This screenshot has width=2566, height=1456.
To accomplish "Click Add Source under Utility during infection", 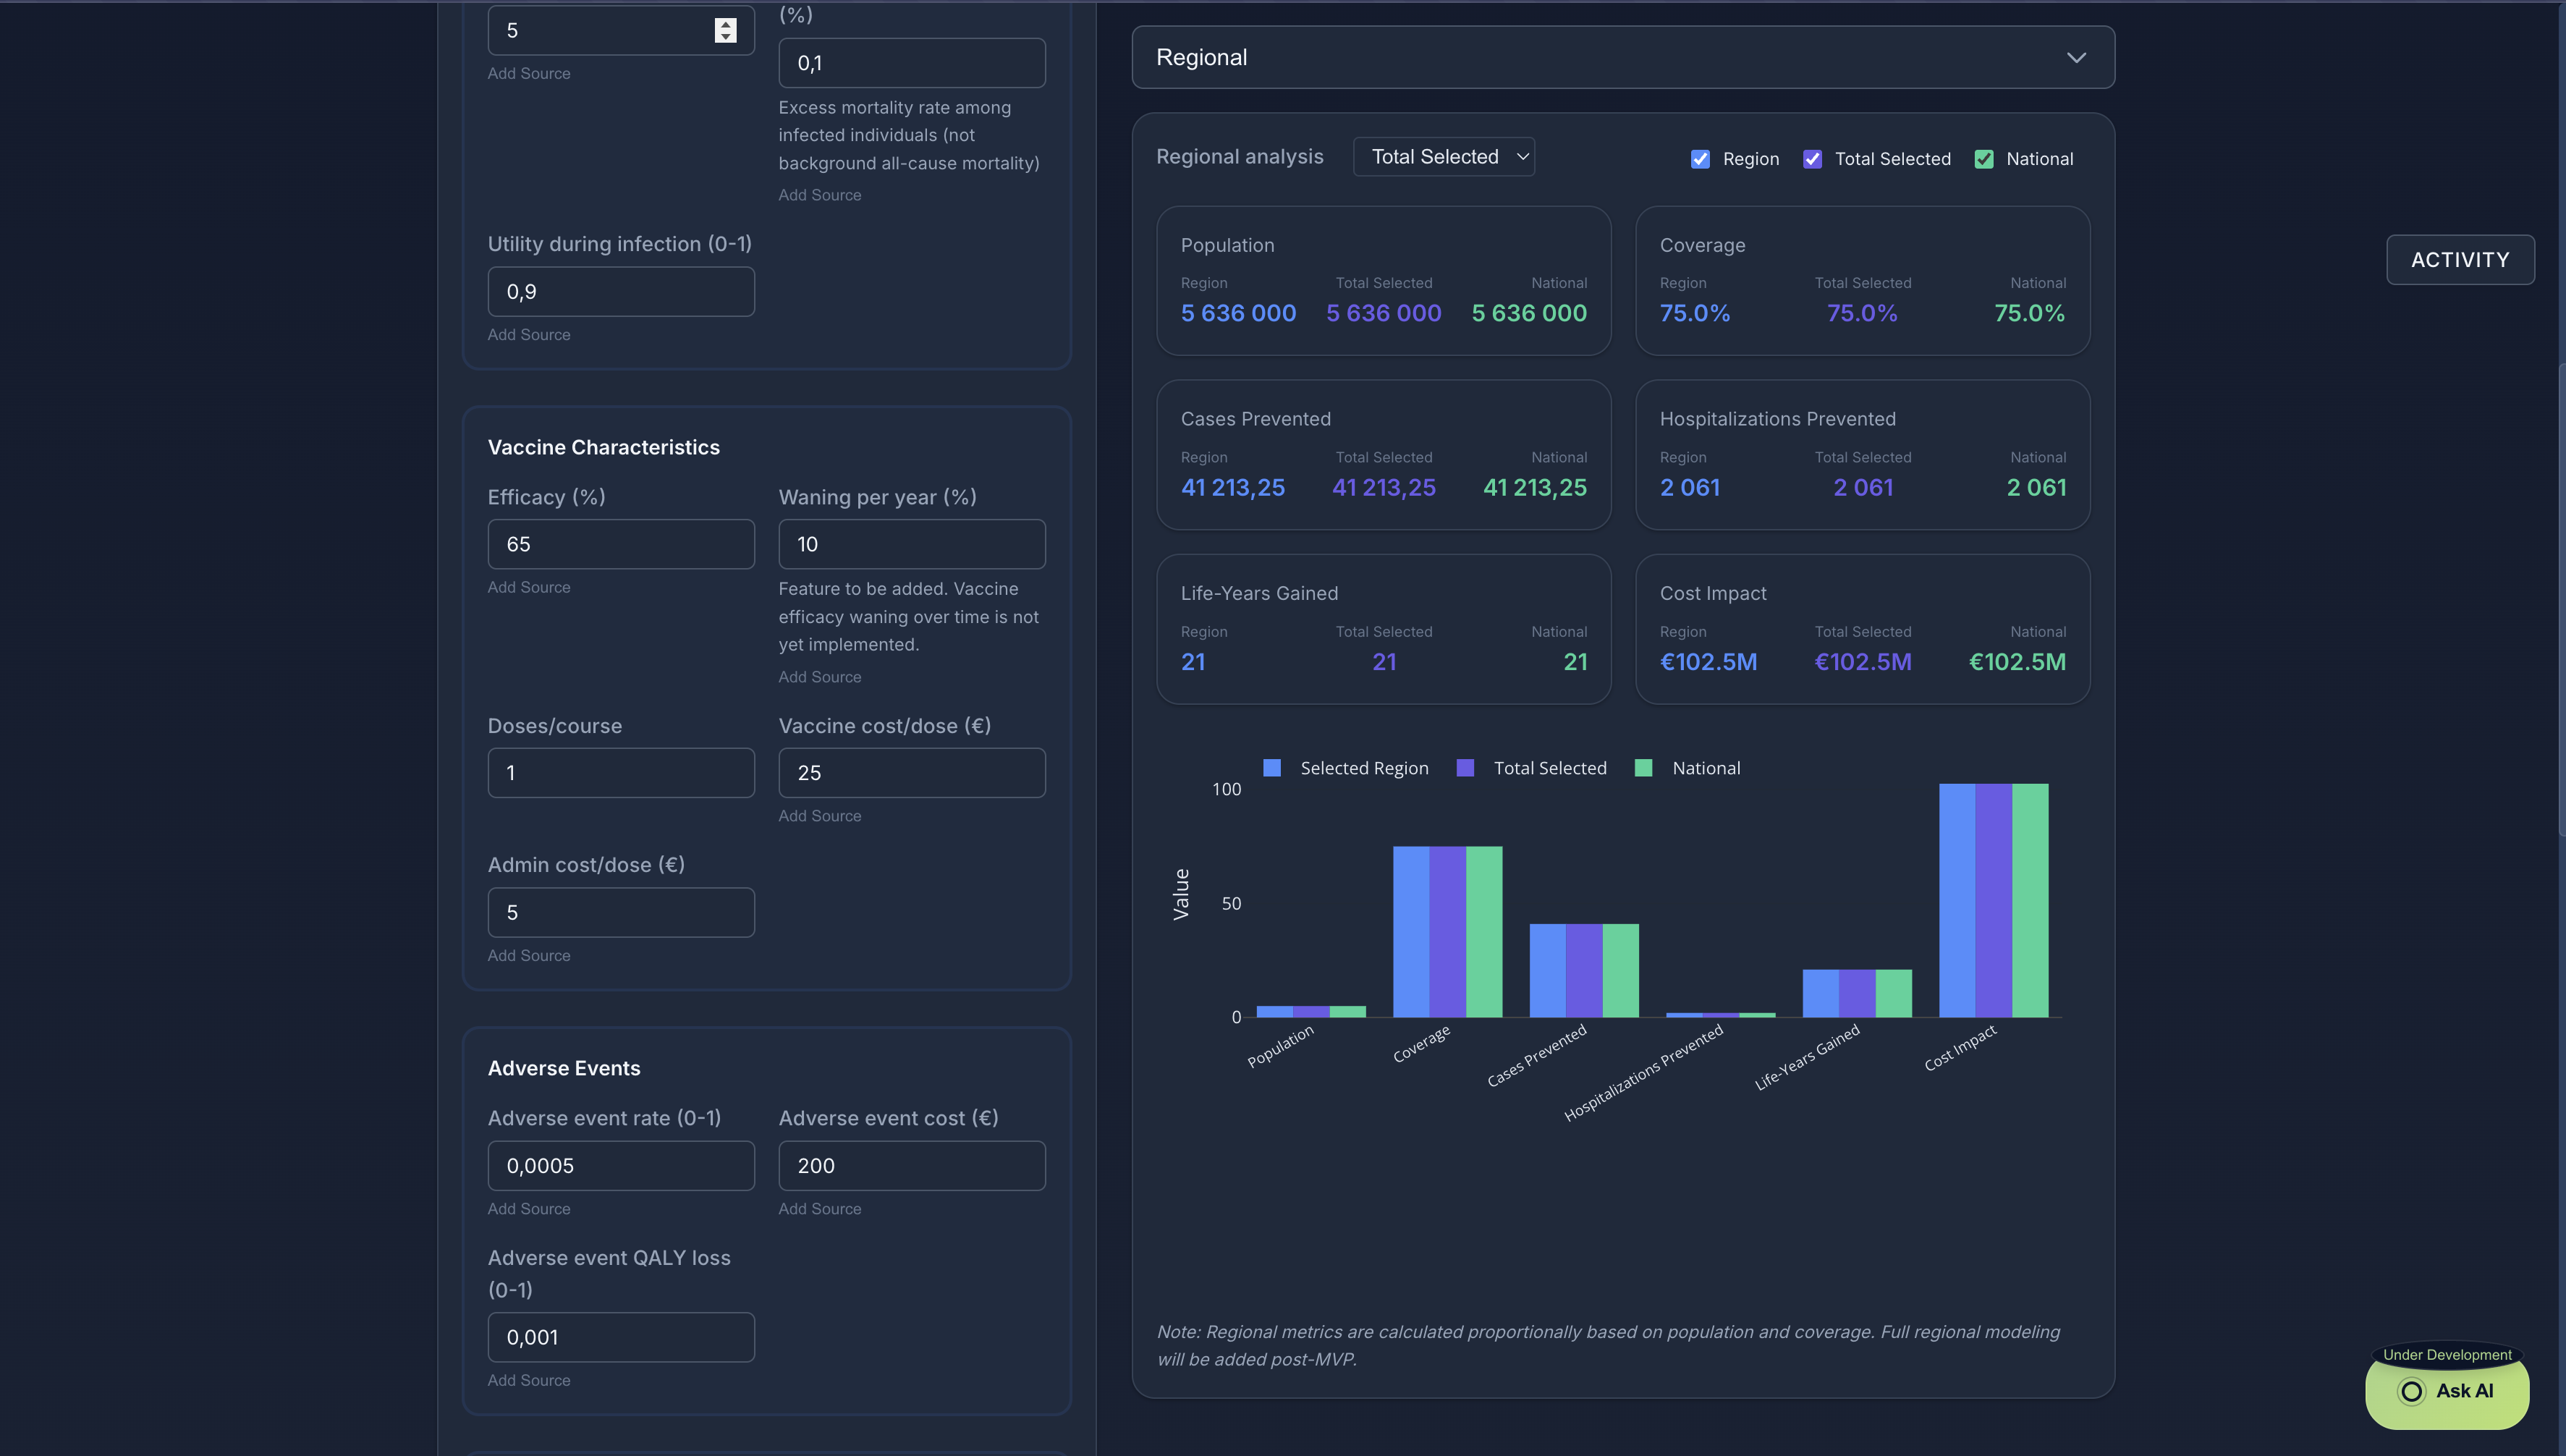I will (529, 335).
